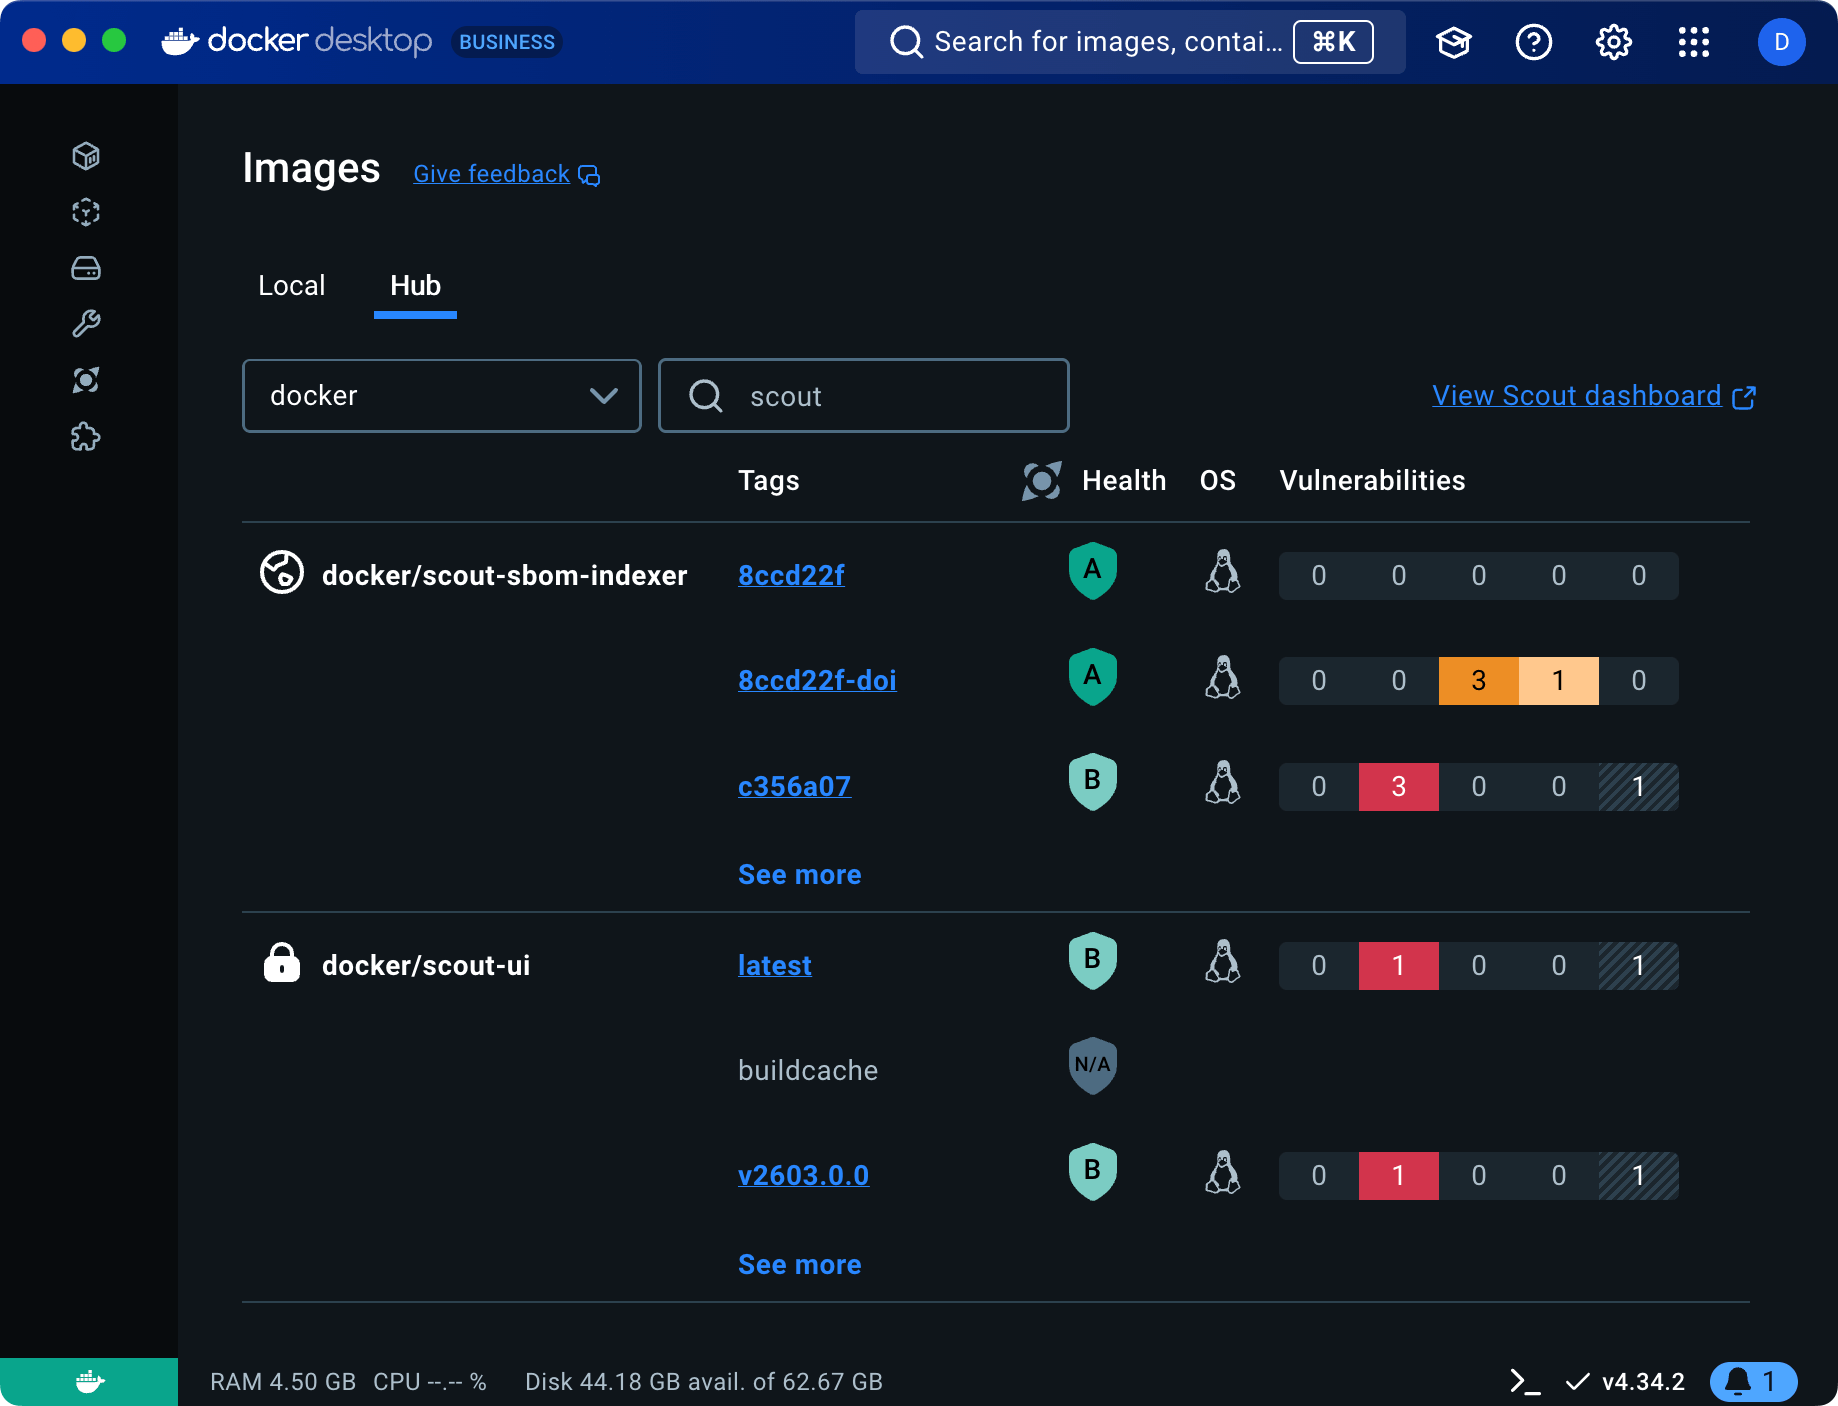Open the Builds view in the sidebar

point(87,323)
